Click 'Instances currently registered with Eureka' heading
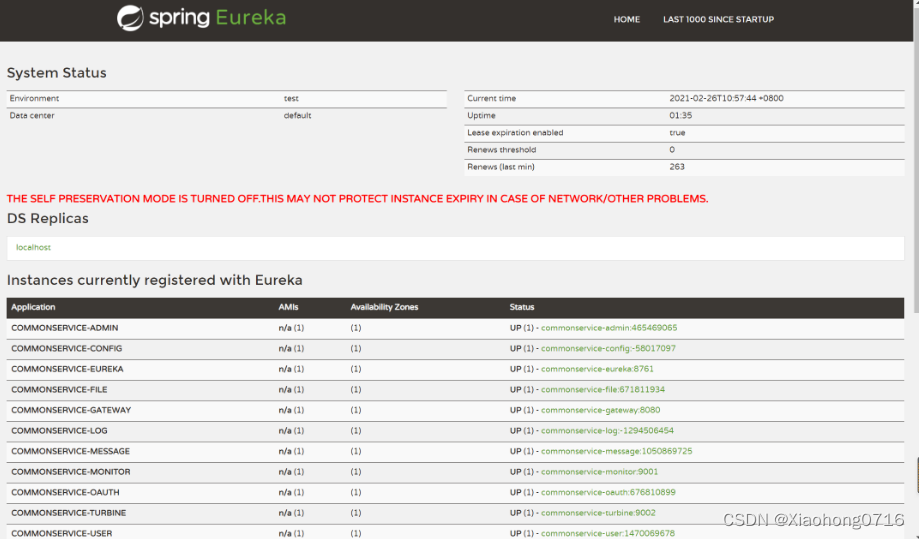 pyautogui.click(x=155, y=280)
